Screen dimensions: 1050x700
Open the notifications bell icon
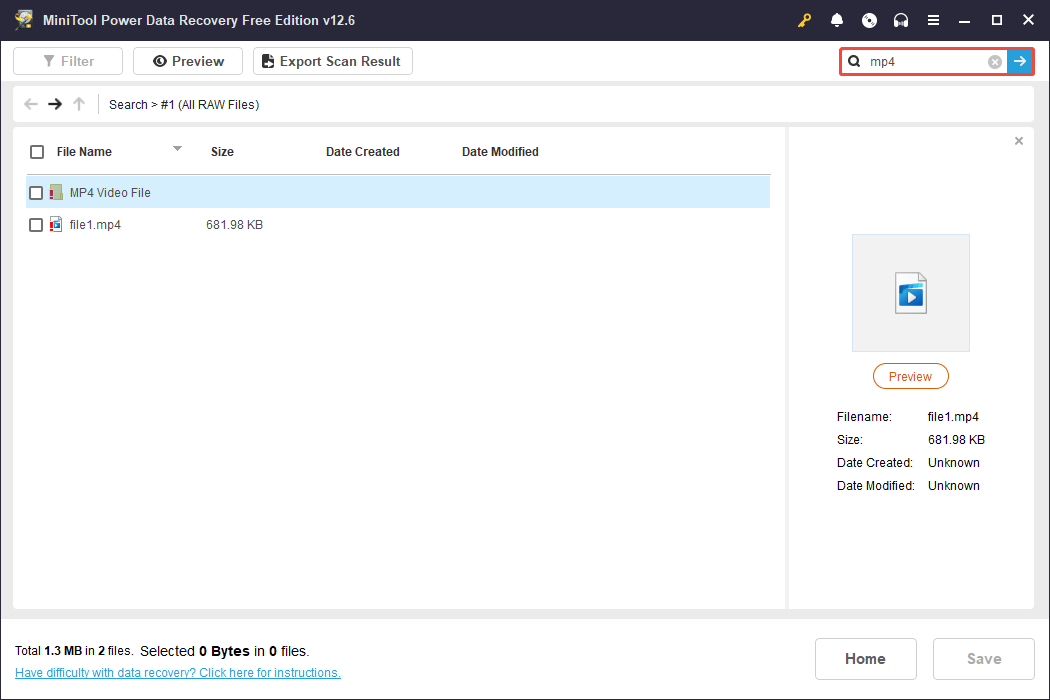point(837,19)
